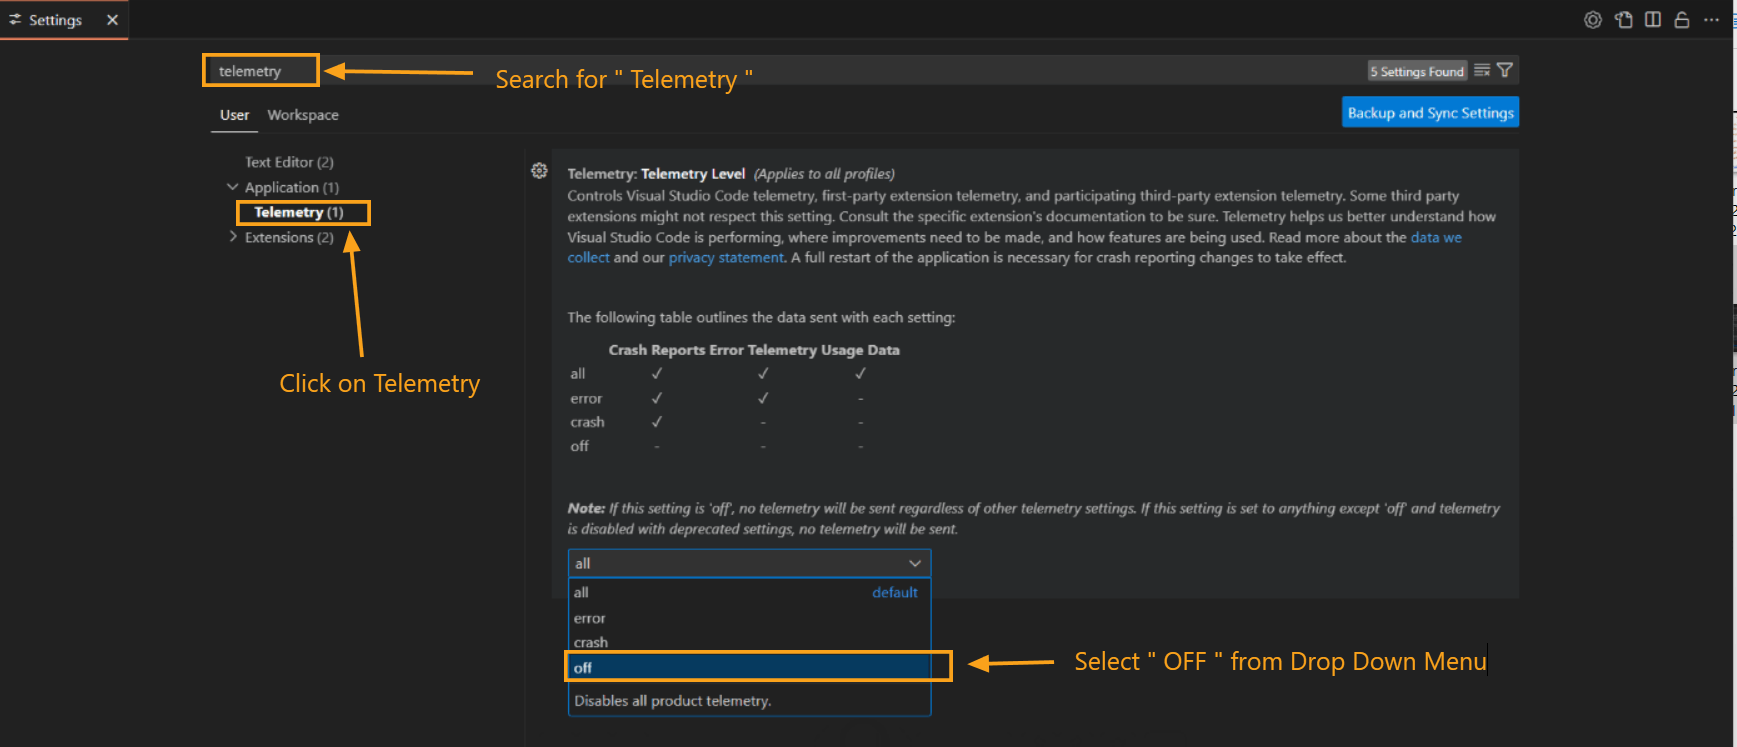Click the Copilot/profile gear icon in editor toolbar
1737x747 pixels.
[1593, 20]
